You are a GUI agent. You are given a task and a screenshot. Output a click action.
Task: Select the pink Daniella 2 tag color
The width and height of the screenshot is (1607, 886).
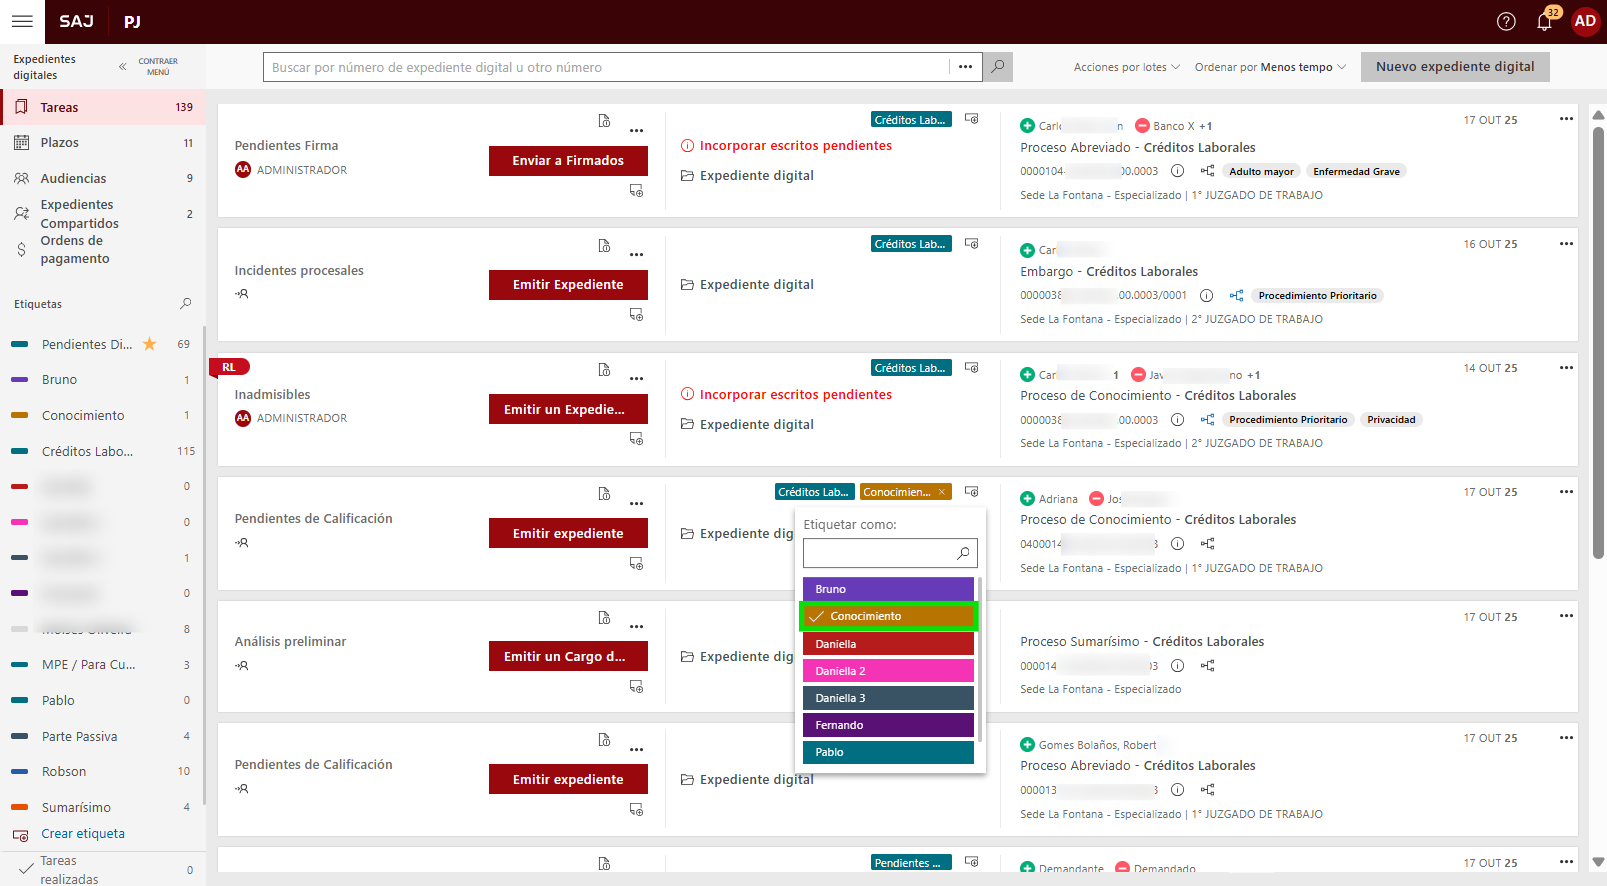(888, 671)
